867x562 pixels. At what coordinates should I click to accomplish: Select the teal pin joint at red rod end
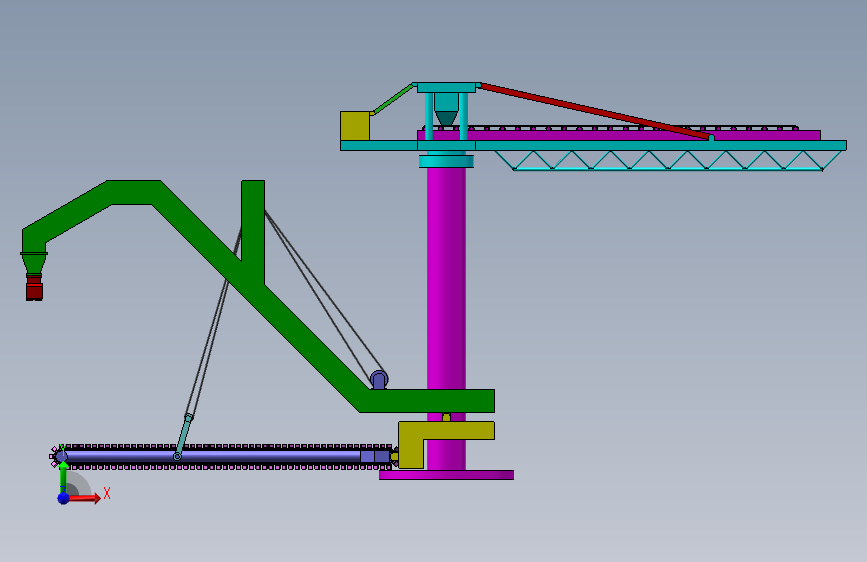711,138
